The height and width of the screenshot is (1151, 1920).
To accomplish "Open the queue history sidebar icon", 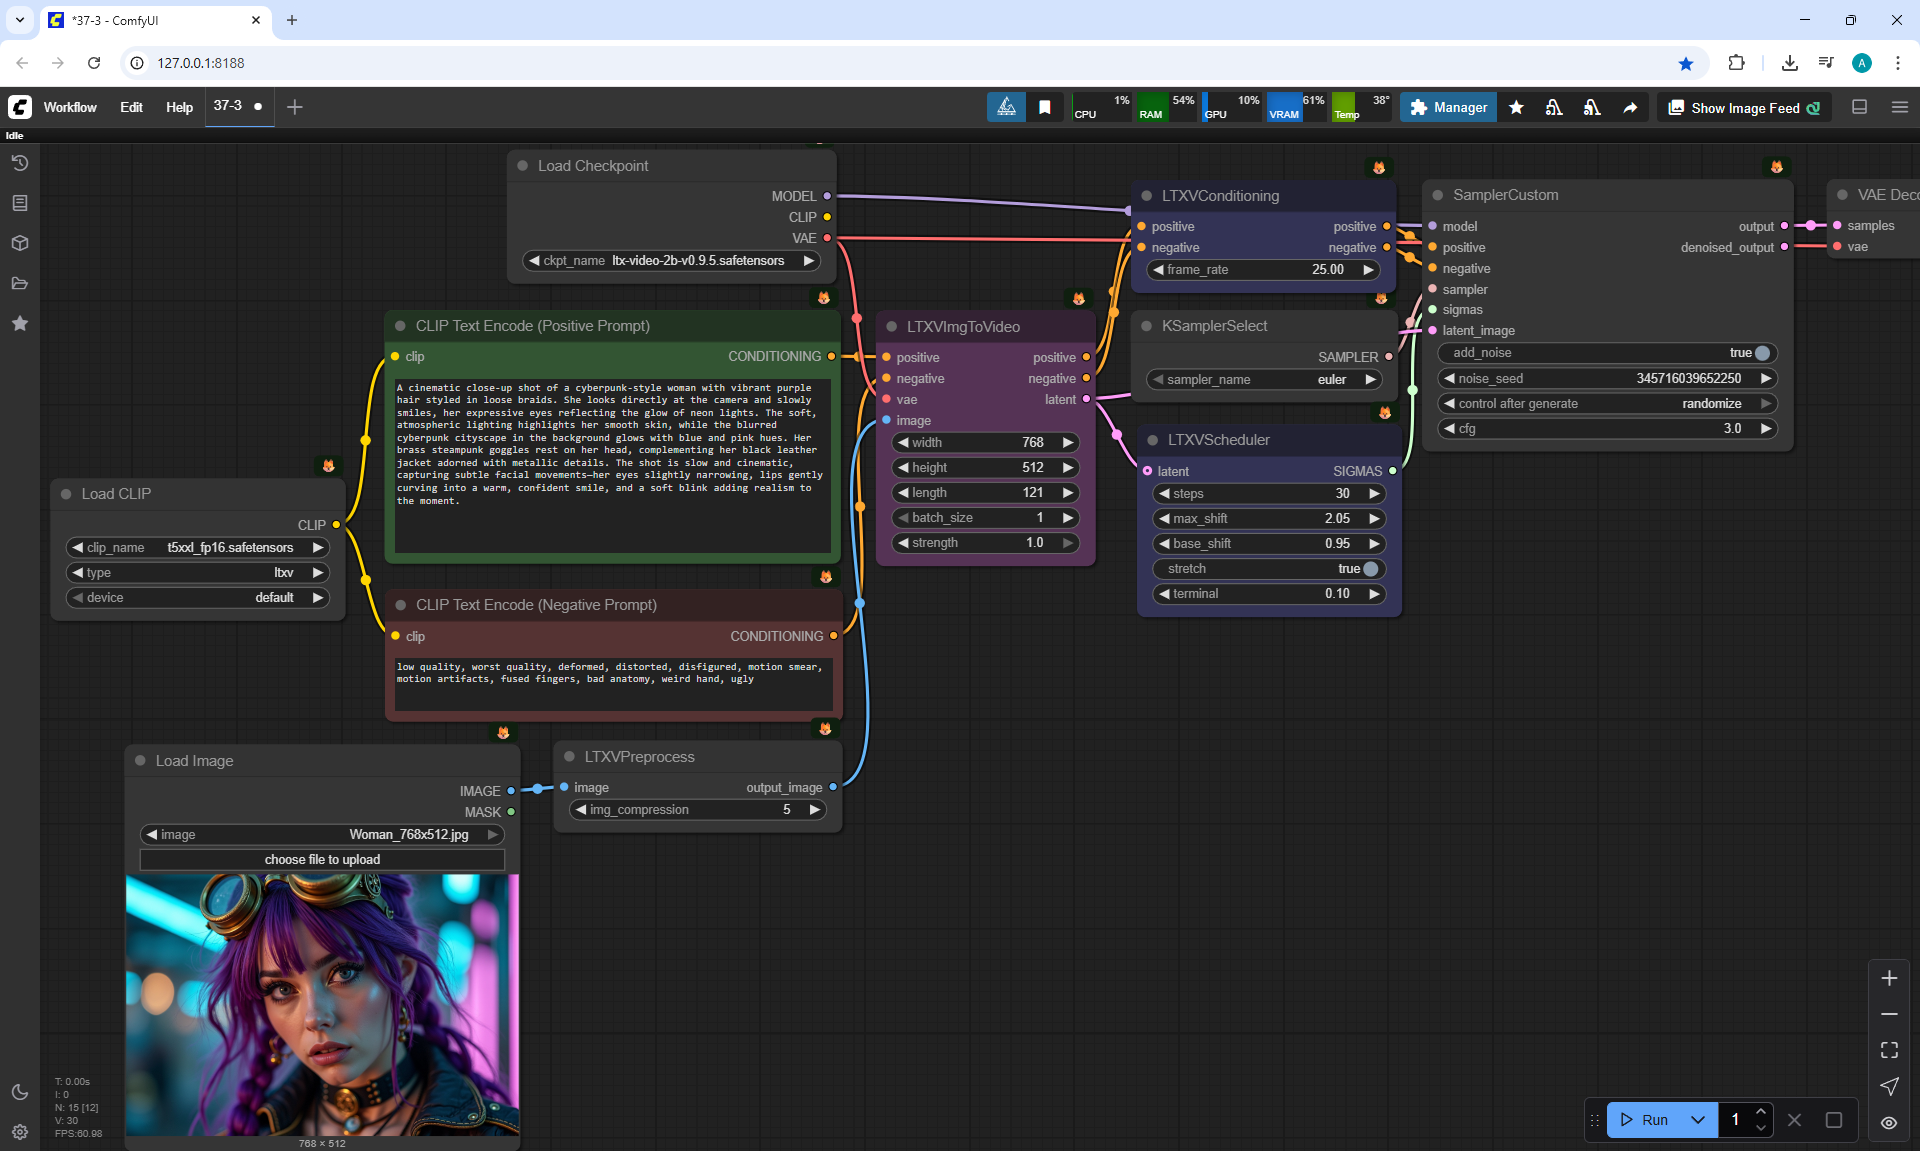I will [x=20, y=163].
